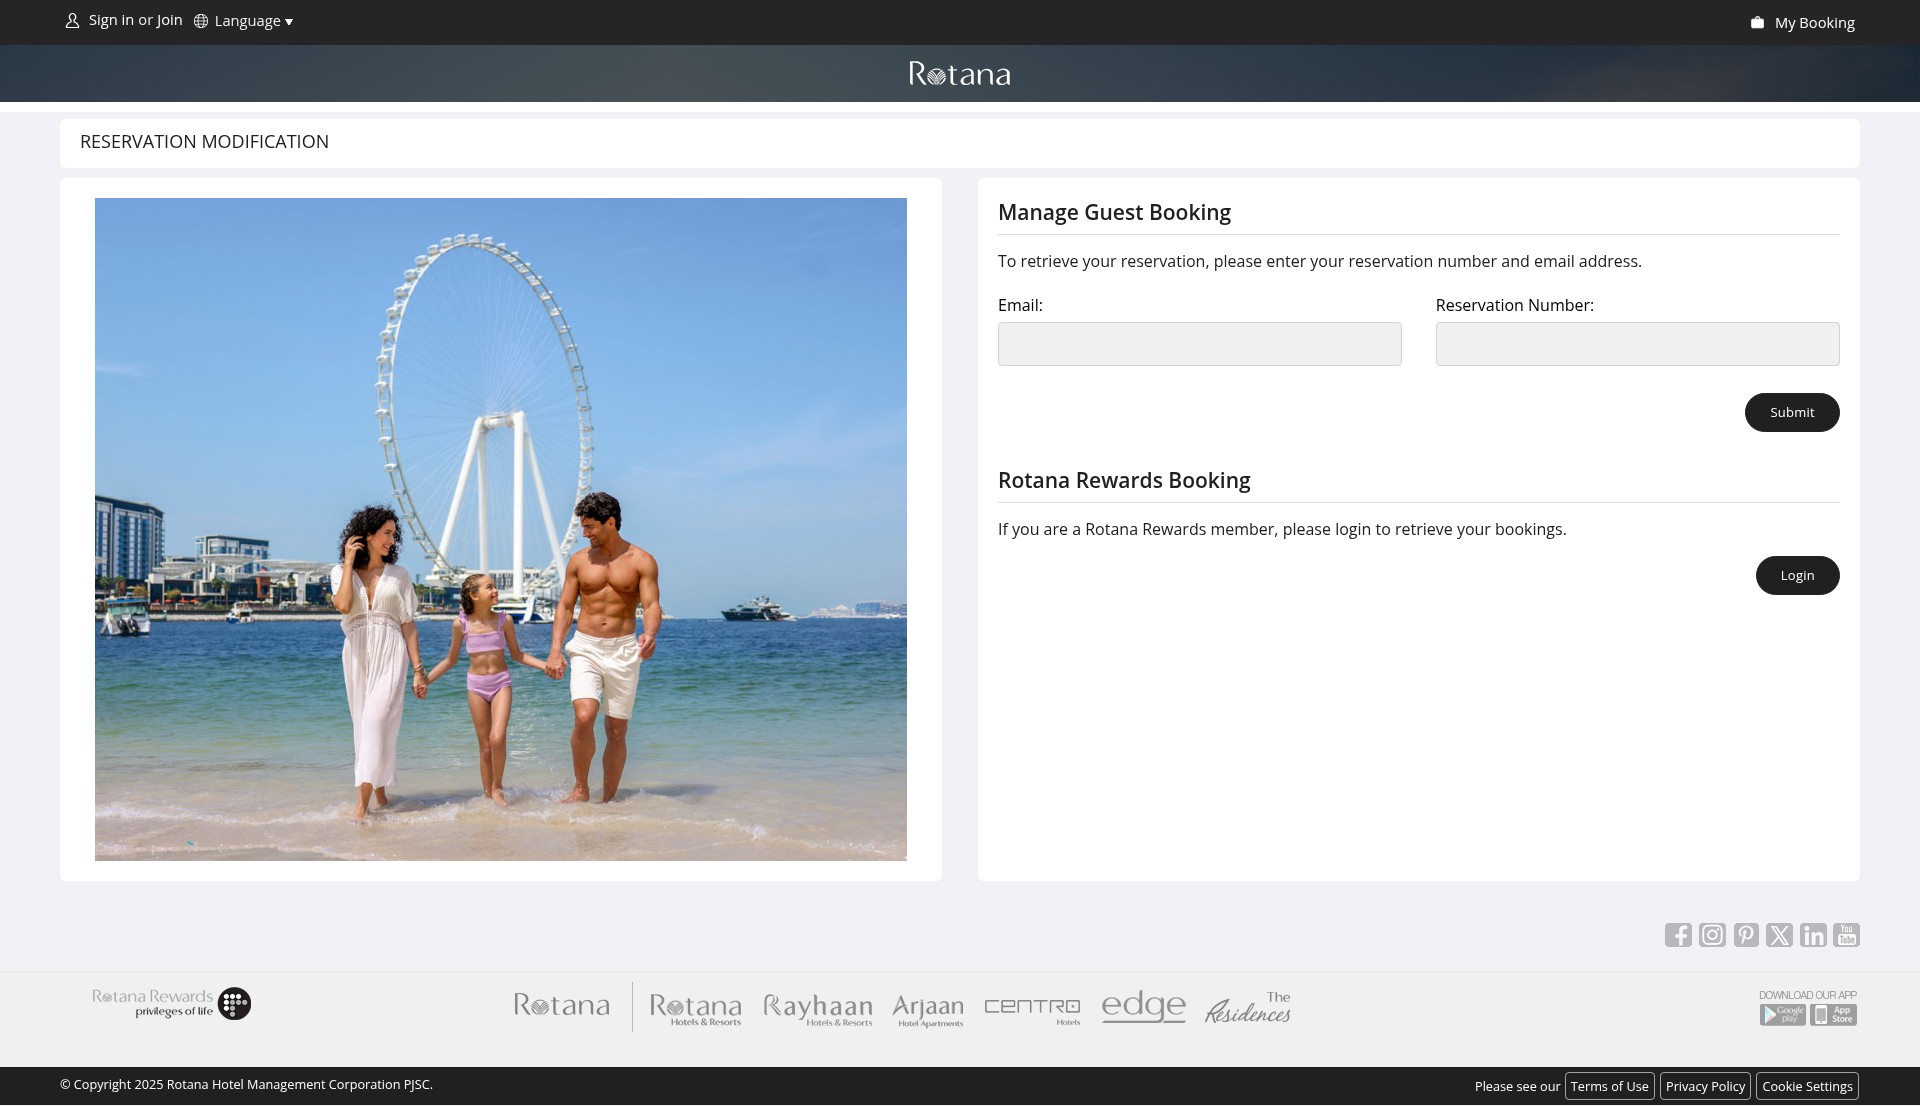Click the Manage Guest Booking heading
The width and height of the screenshot is (1920, 1106).
click(x=1114, y=212)
